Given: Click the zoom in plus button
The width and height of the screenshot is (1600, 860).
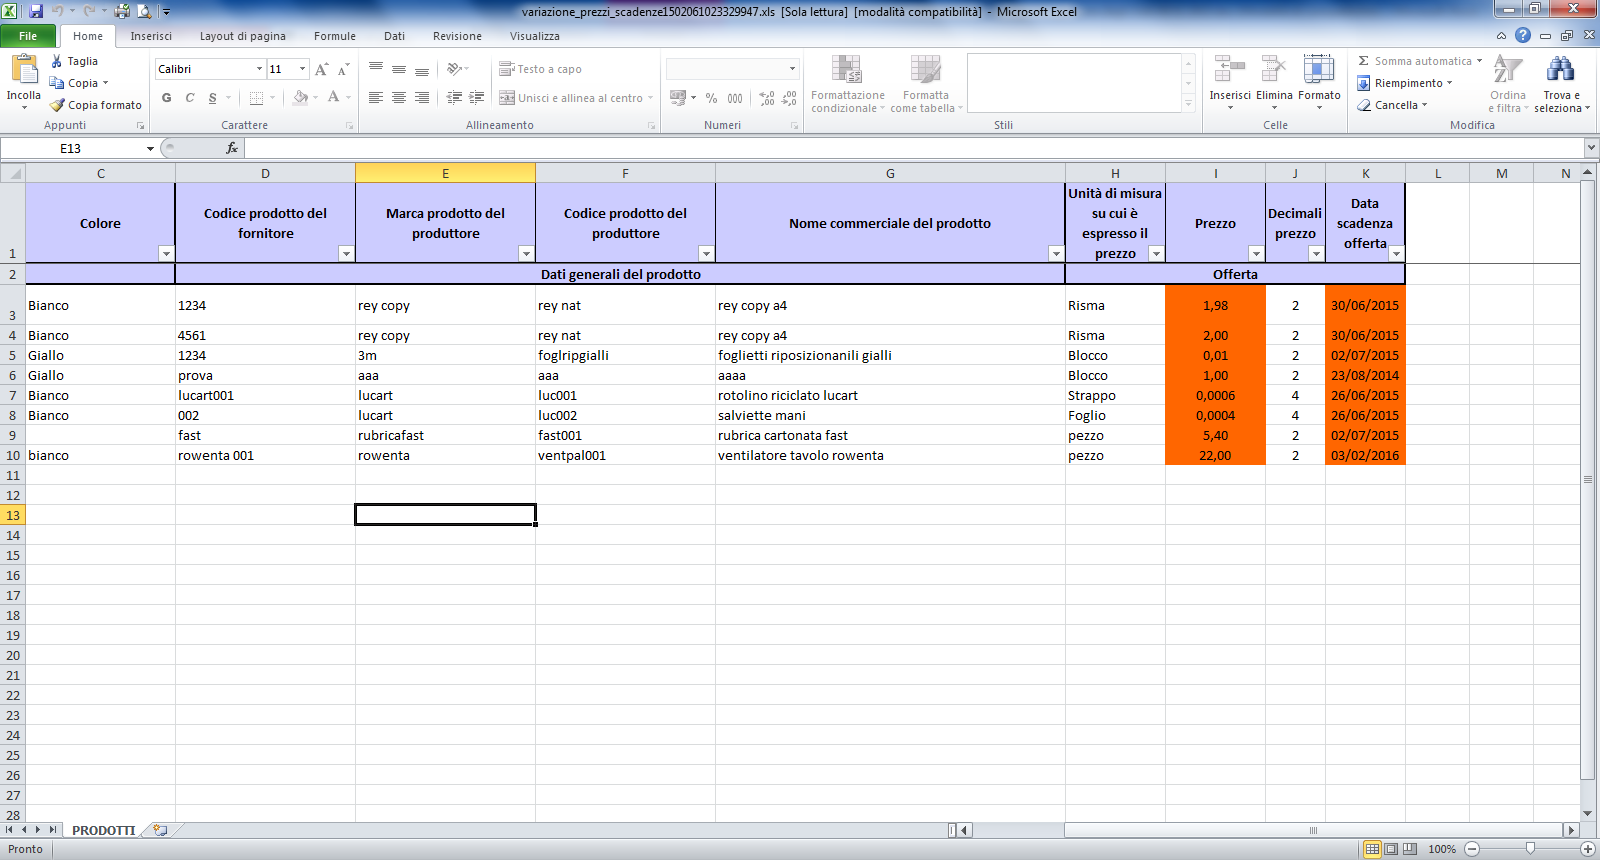Looking at the screenshot, I should click(x=1587, y=849).
